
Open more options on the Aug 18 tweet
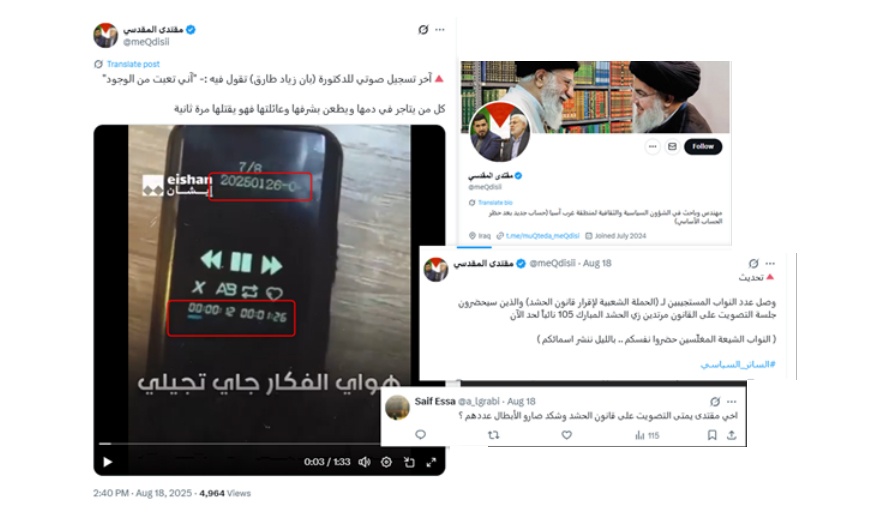coord(770,264)
